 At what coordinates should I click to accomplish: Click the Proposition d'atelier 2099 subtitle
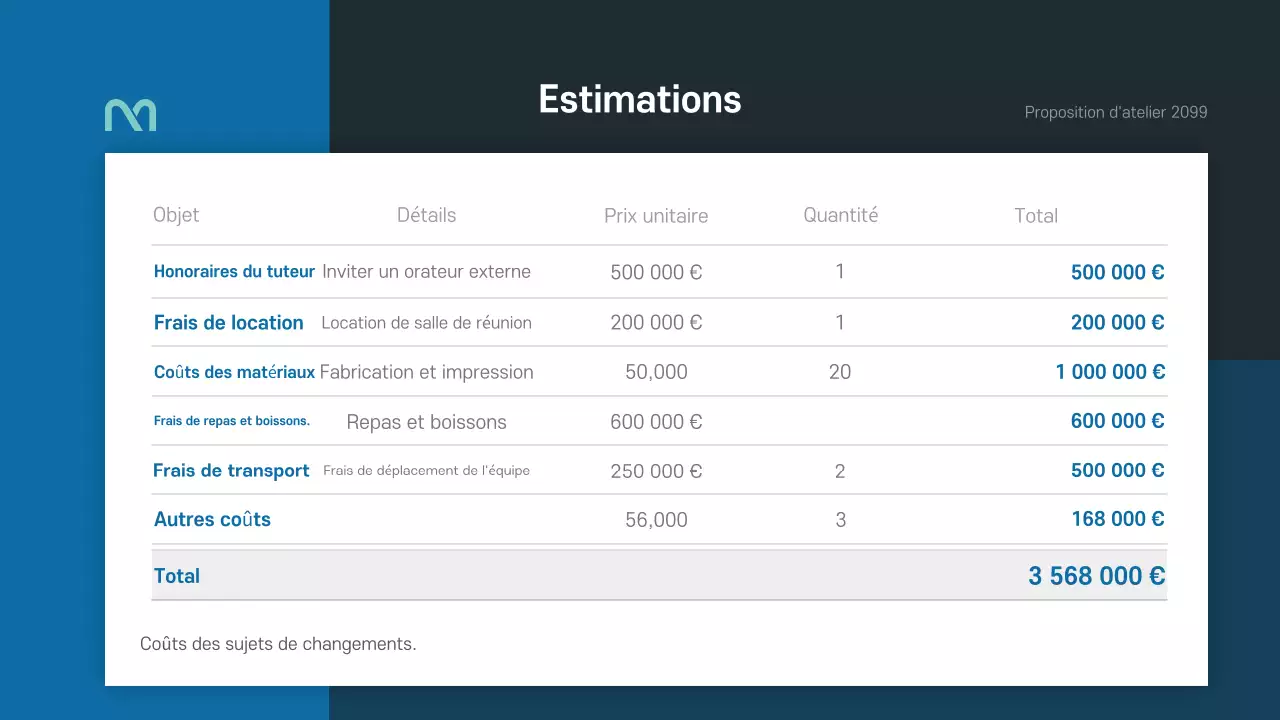(1115, 112)
